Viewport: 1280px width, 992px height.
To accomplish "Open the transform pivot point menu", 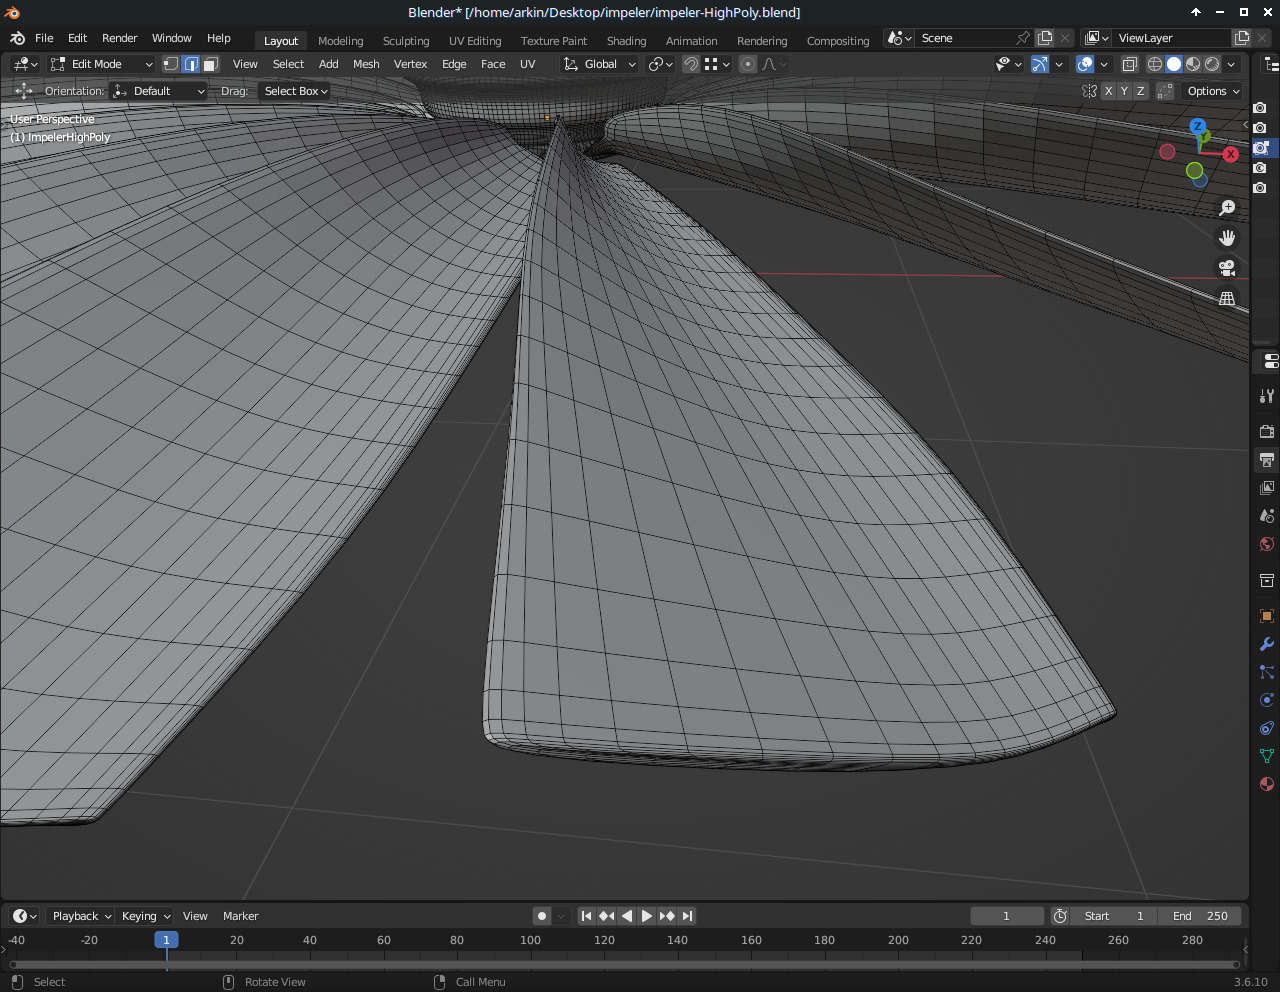I will pyautogui.click(x=661, y=64).
